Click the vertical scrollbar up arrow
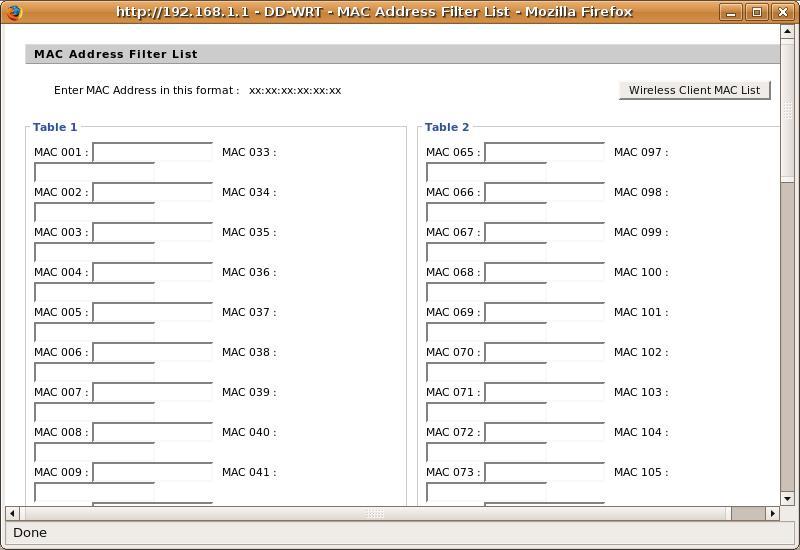 (x=787, y=32)
